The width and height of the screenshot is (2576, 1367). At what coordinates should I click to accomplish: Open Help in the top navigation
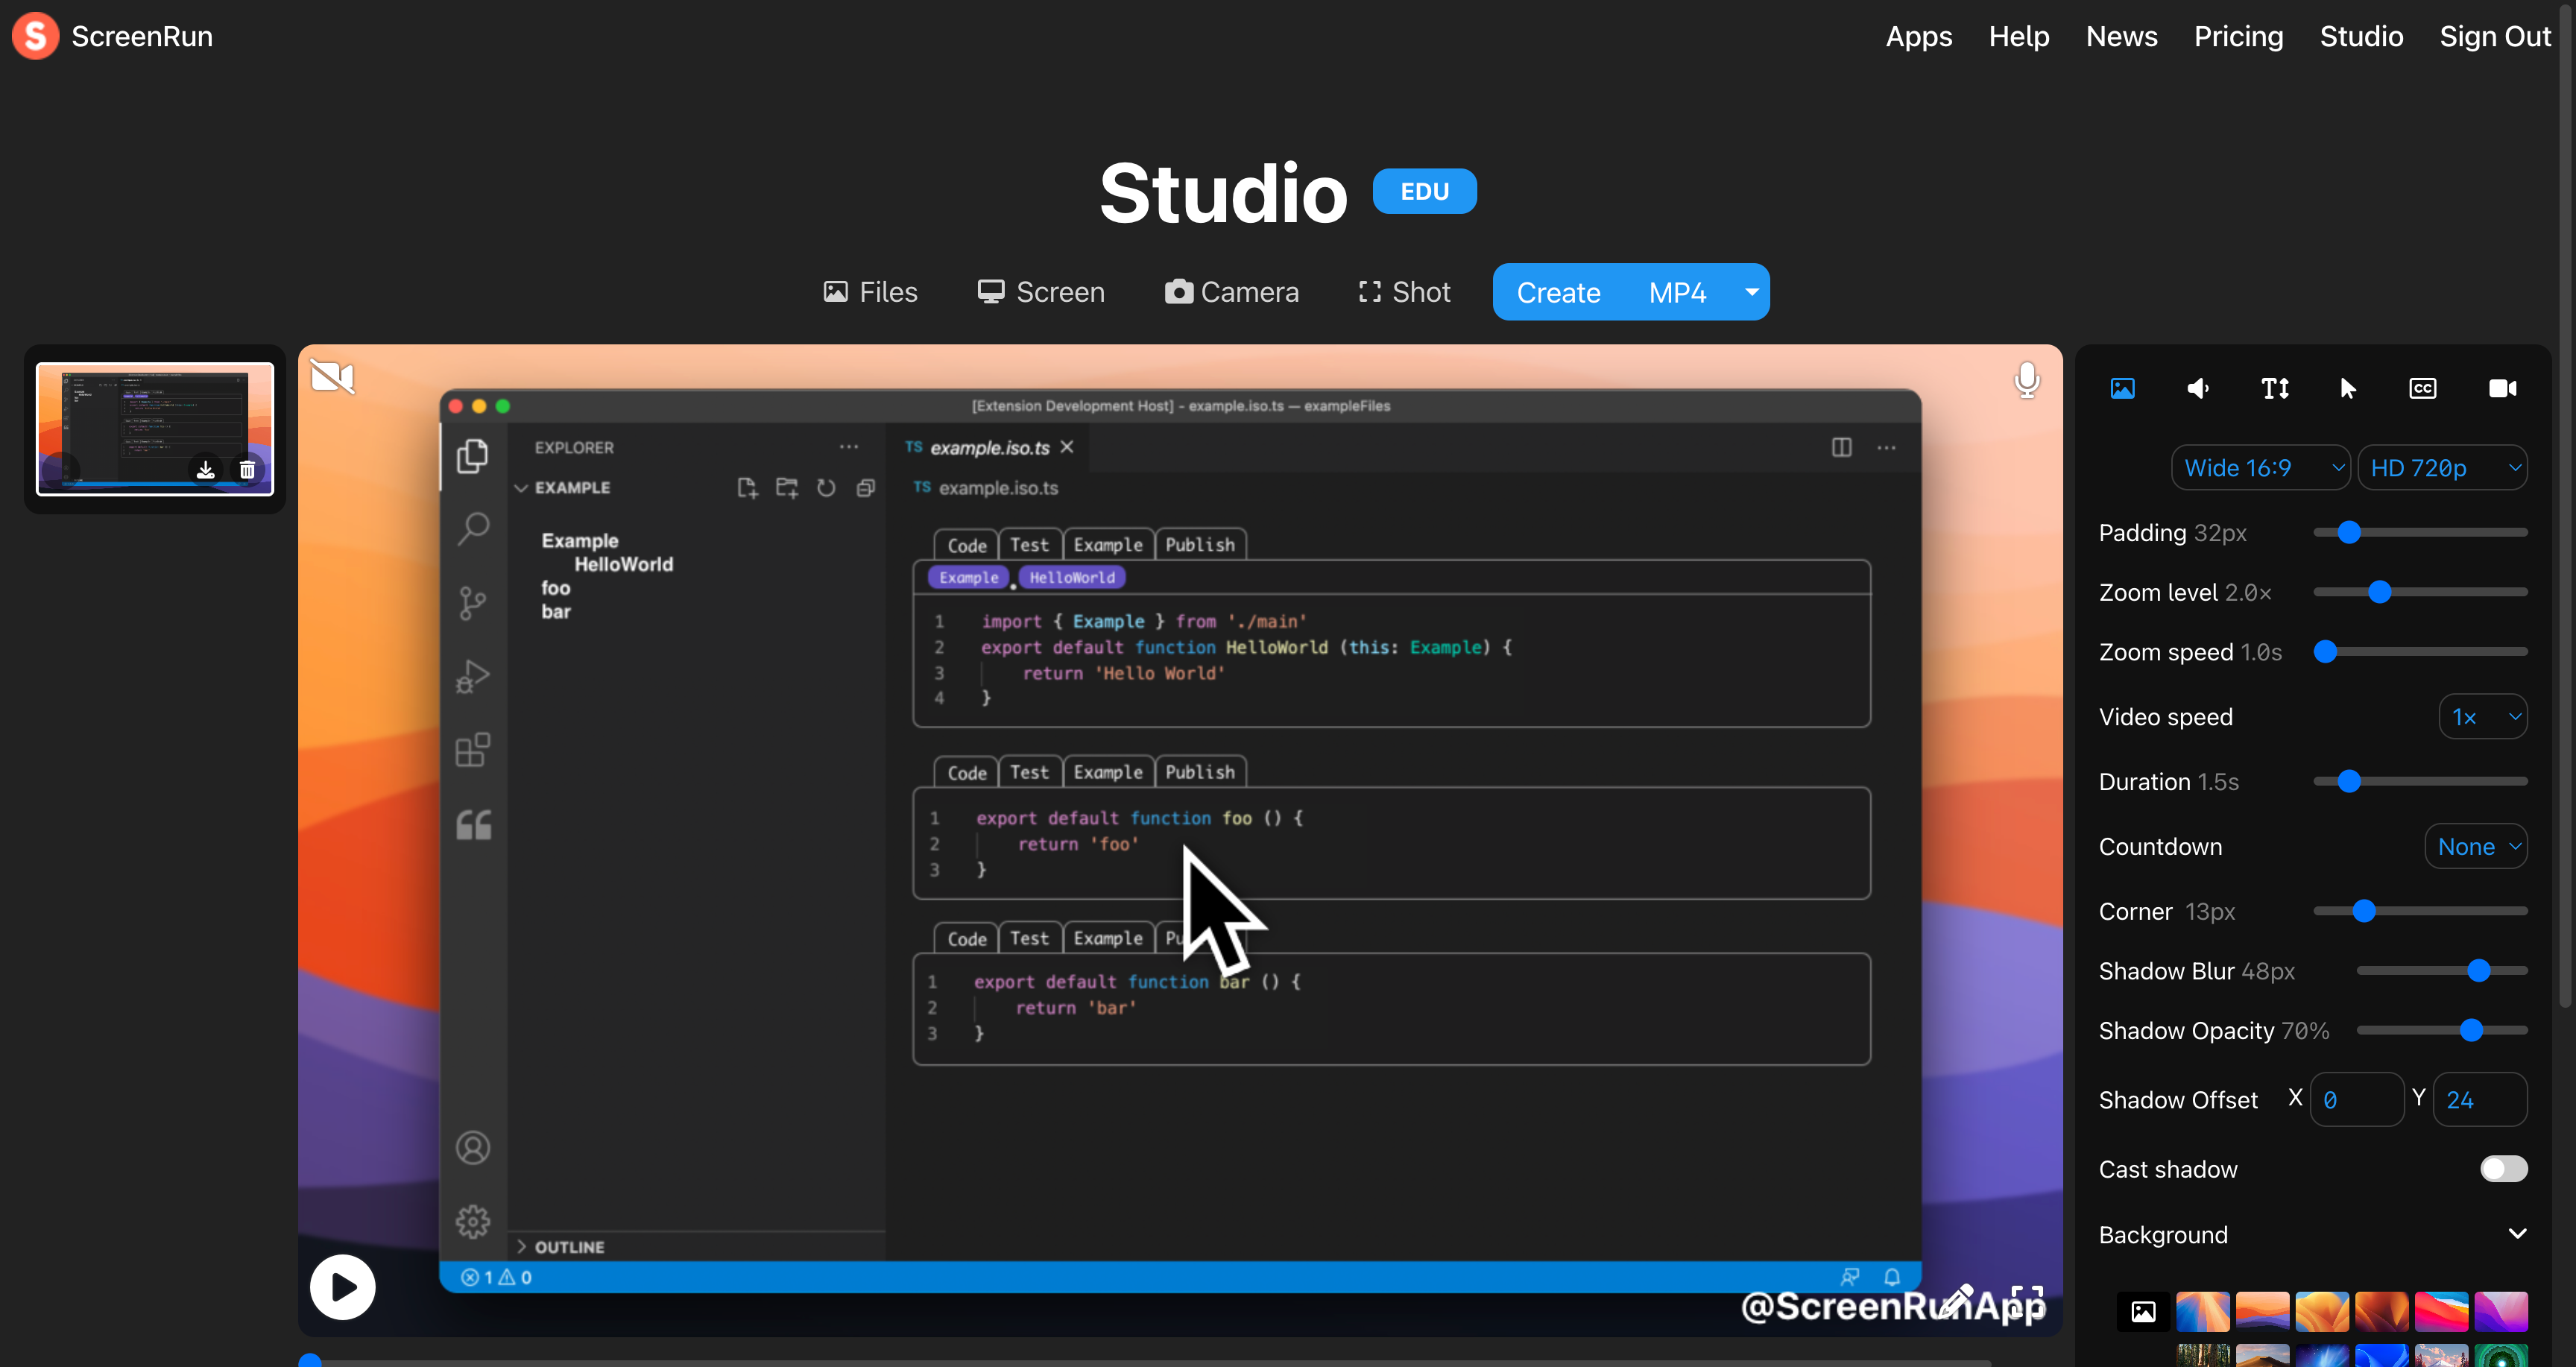point(2018,36)
